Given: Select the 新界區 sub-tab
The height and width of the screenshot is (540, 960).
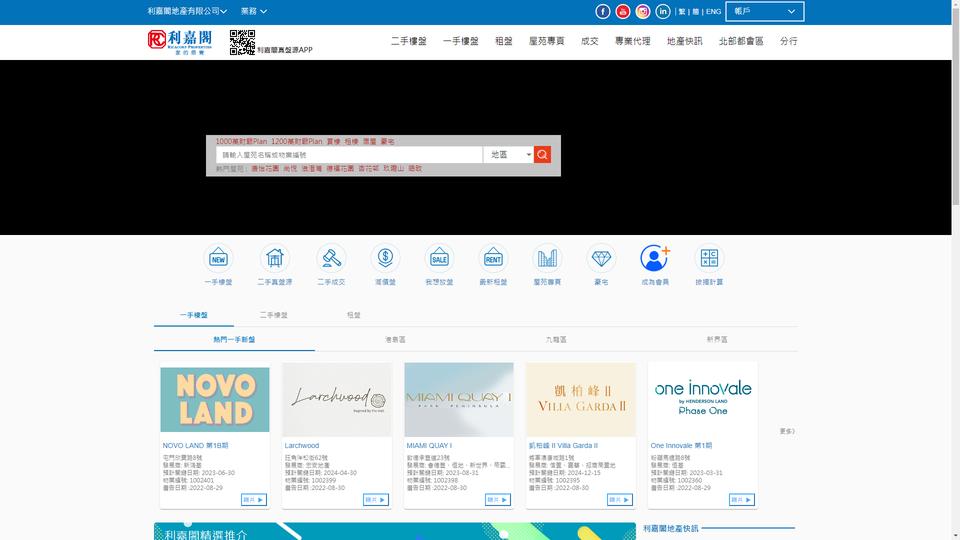Looking at the screenshot, I should click(717, 340).
